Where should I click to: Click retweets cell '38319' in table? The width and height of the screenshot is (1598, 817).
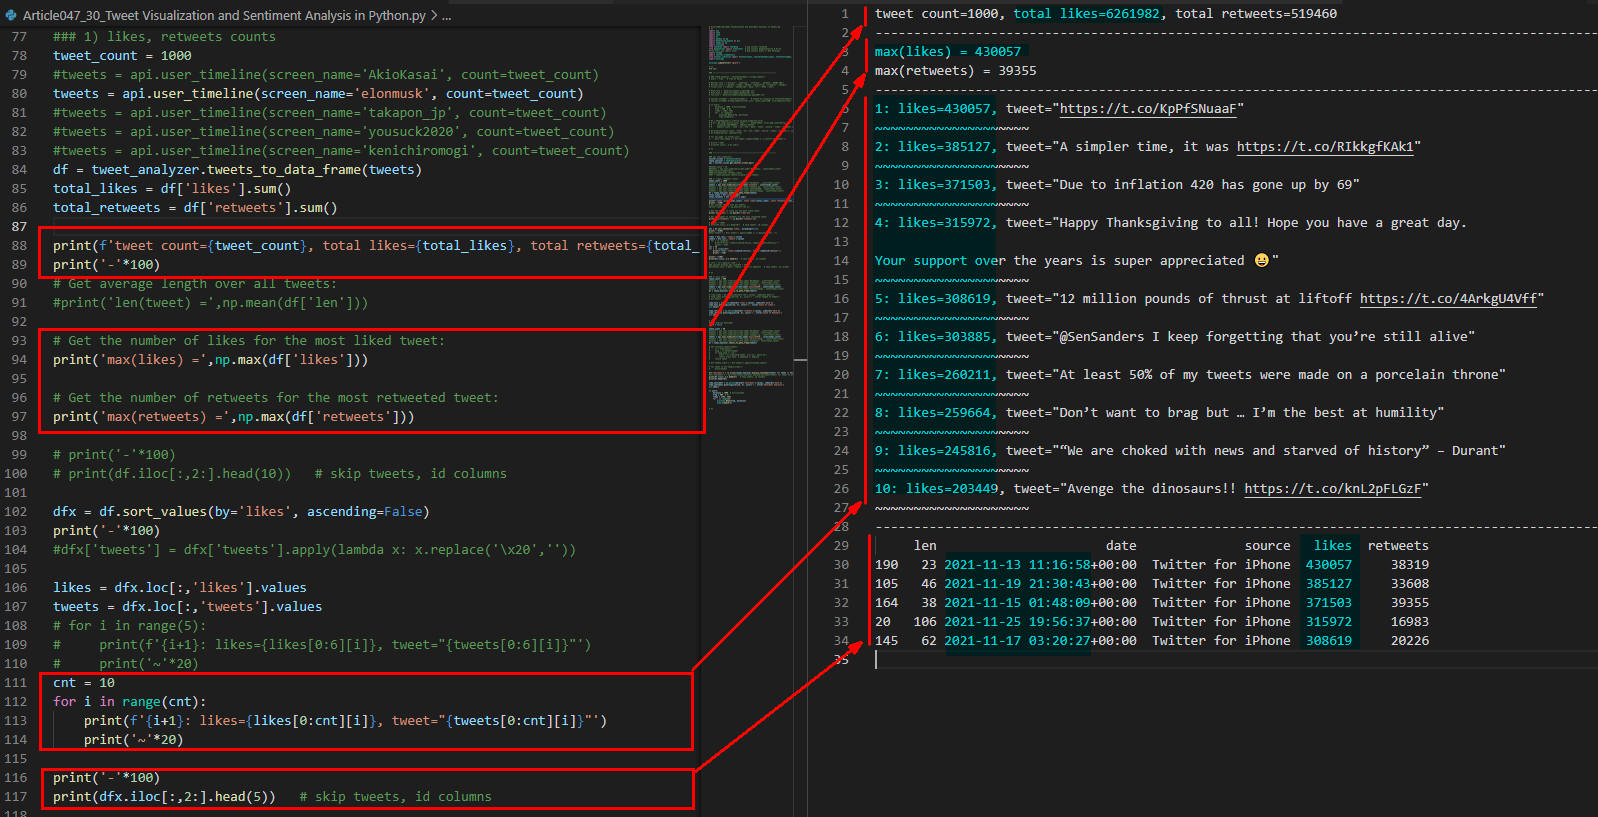pos(1410,564)
